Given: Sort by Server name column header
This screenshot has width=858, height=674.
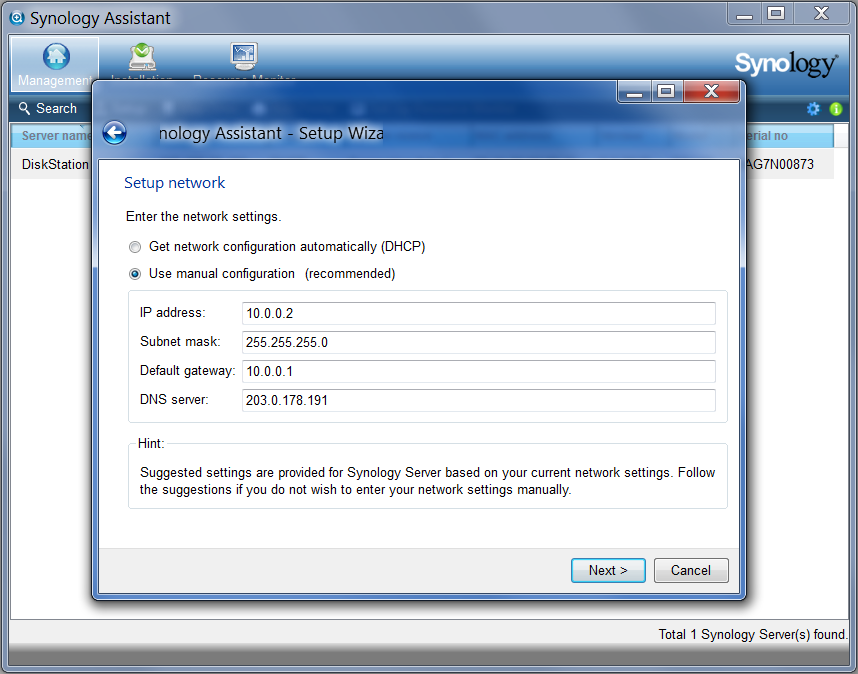Looking at the screenshot, I should (53, 136).
